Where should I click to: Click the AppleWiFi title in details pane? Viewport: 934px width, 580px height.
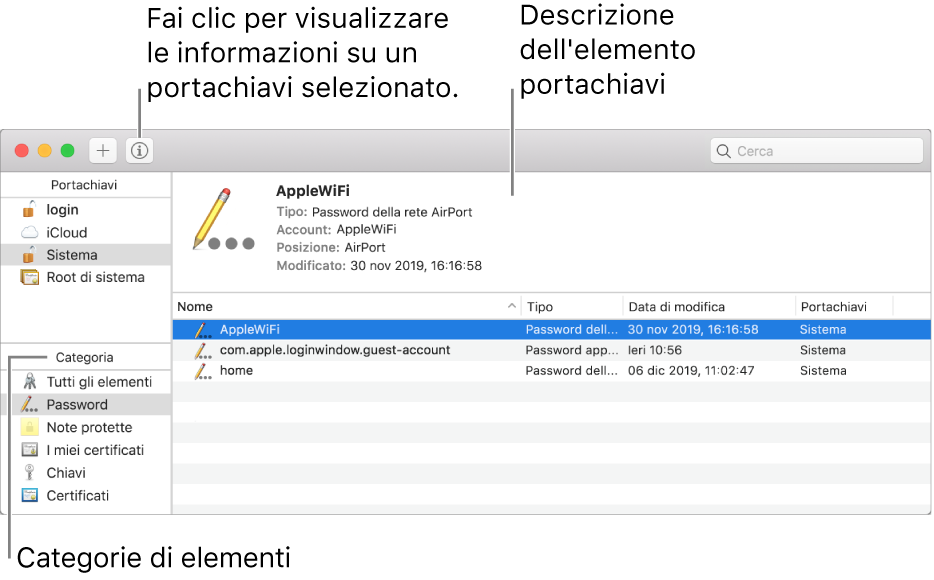click(313, 191)
